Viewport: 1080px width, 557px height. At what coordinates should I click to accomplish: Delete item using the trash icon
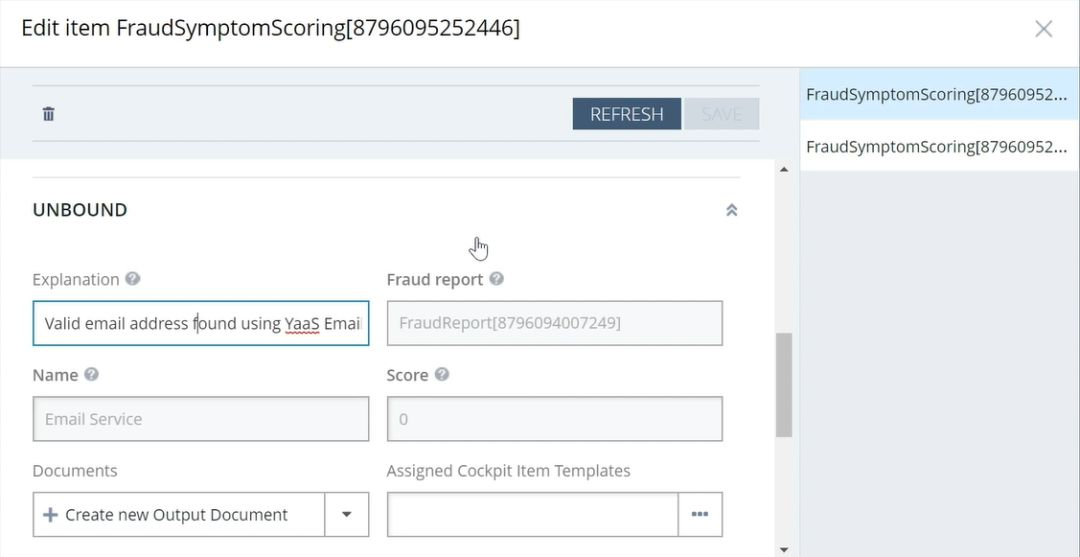[48, 114]
